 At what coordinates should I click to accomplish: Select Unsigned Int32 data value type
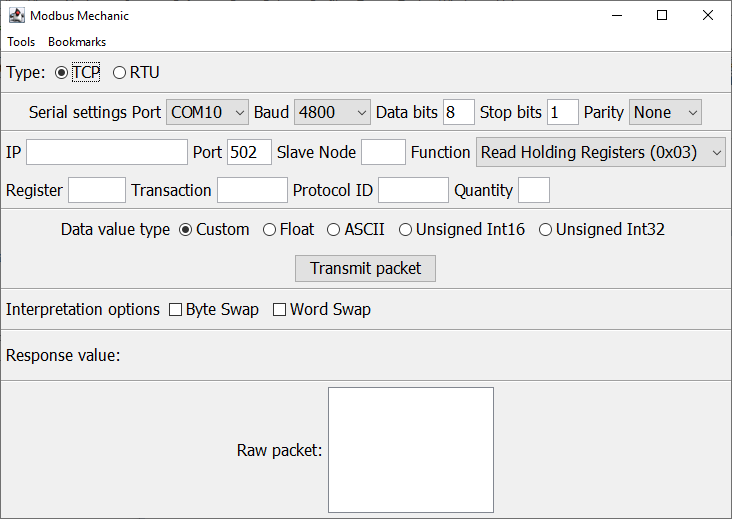point(545,230)
